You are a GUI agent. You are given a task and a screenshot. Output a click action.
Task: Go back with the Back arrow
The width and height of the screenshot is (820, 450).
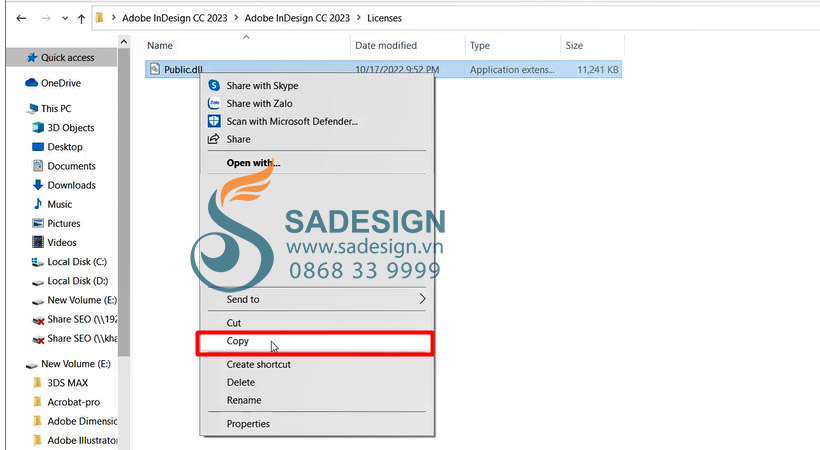click(x=21, y=18)
